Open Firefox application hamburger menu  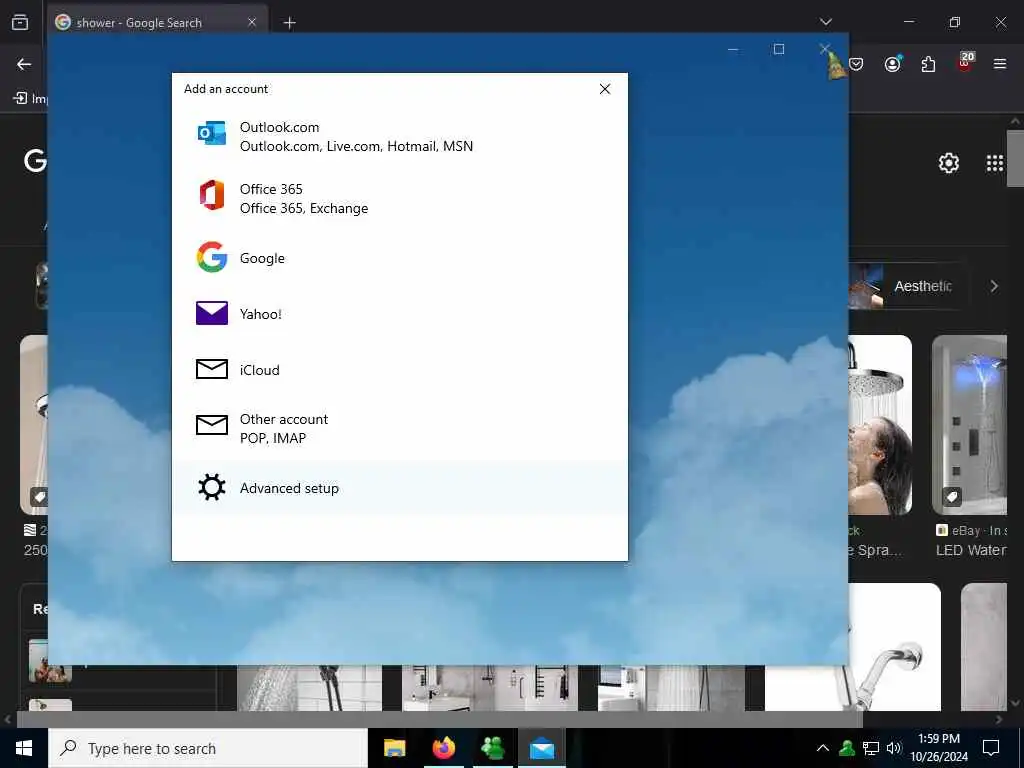coord(1000,64)
